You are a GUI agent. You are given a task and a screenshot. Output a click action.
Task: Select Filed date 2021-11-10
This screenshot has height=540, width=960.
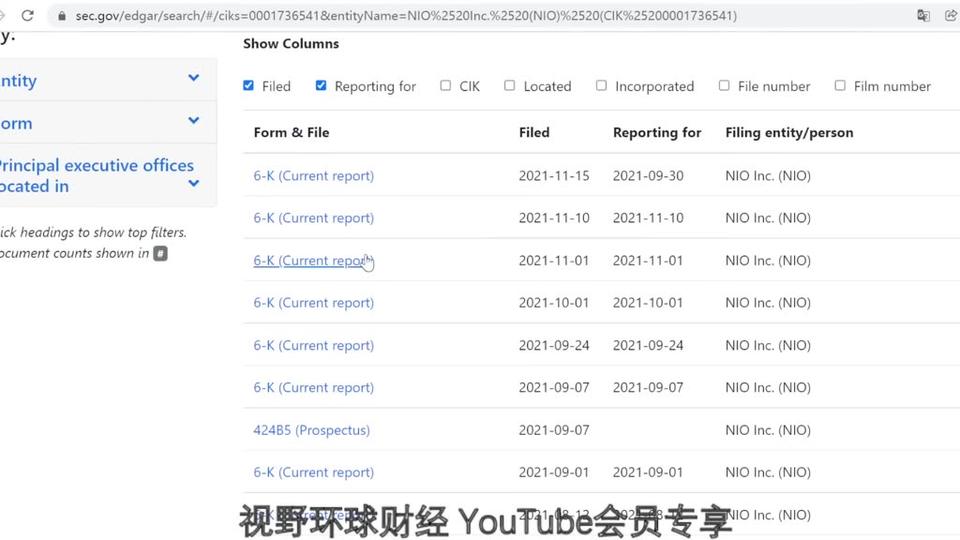554,218
